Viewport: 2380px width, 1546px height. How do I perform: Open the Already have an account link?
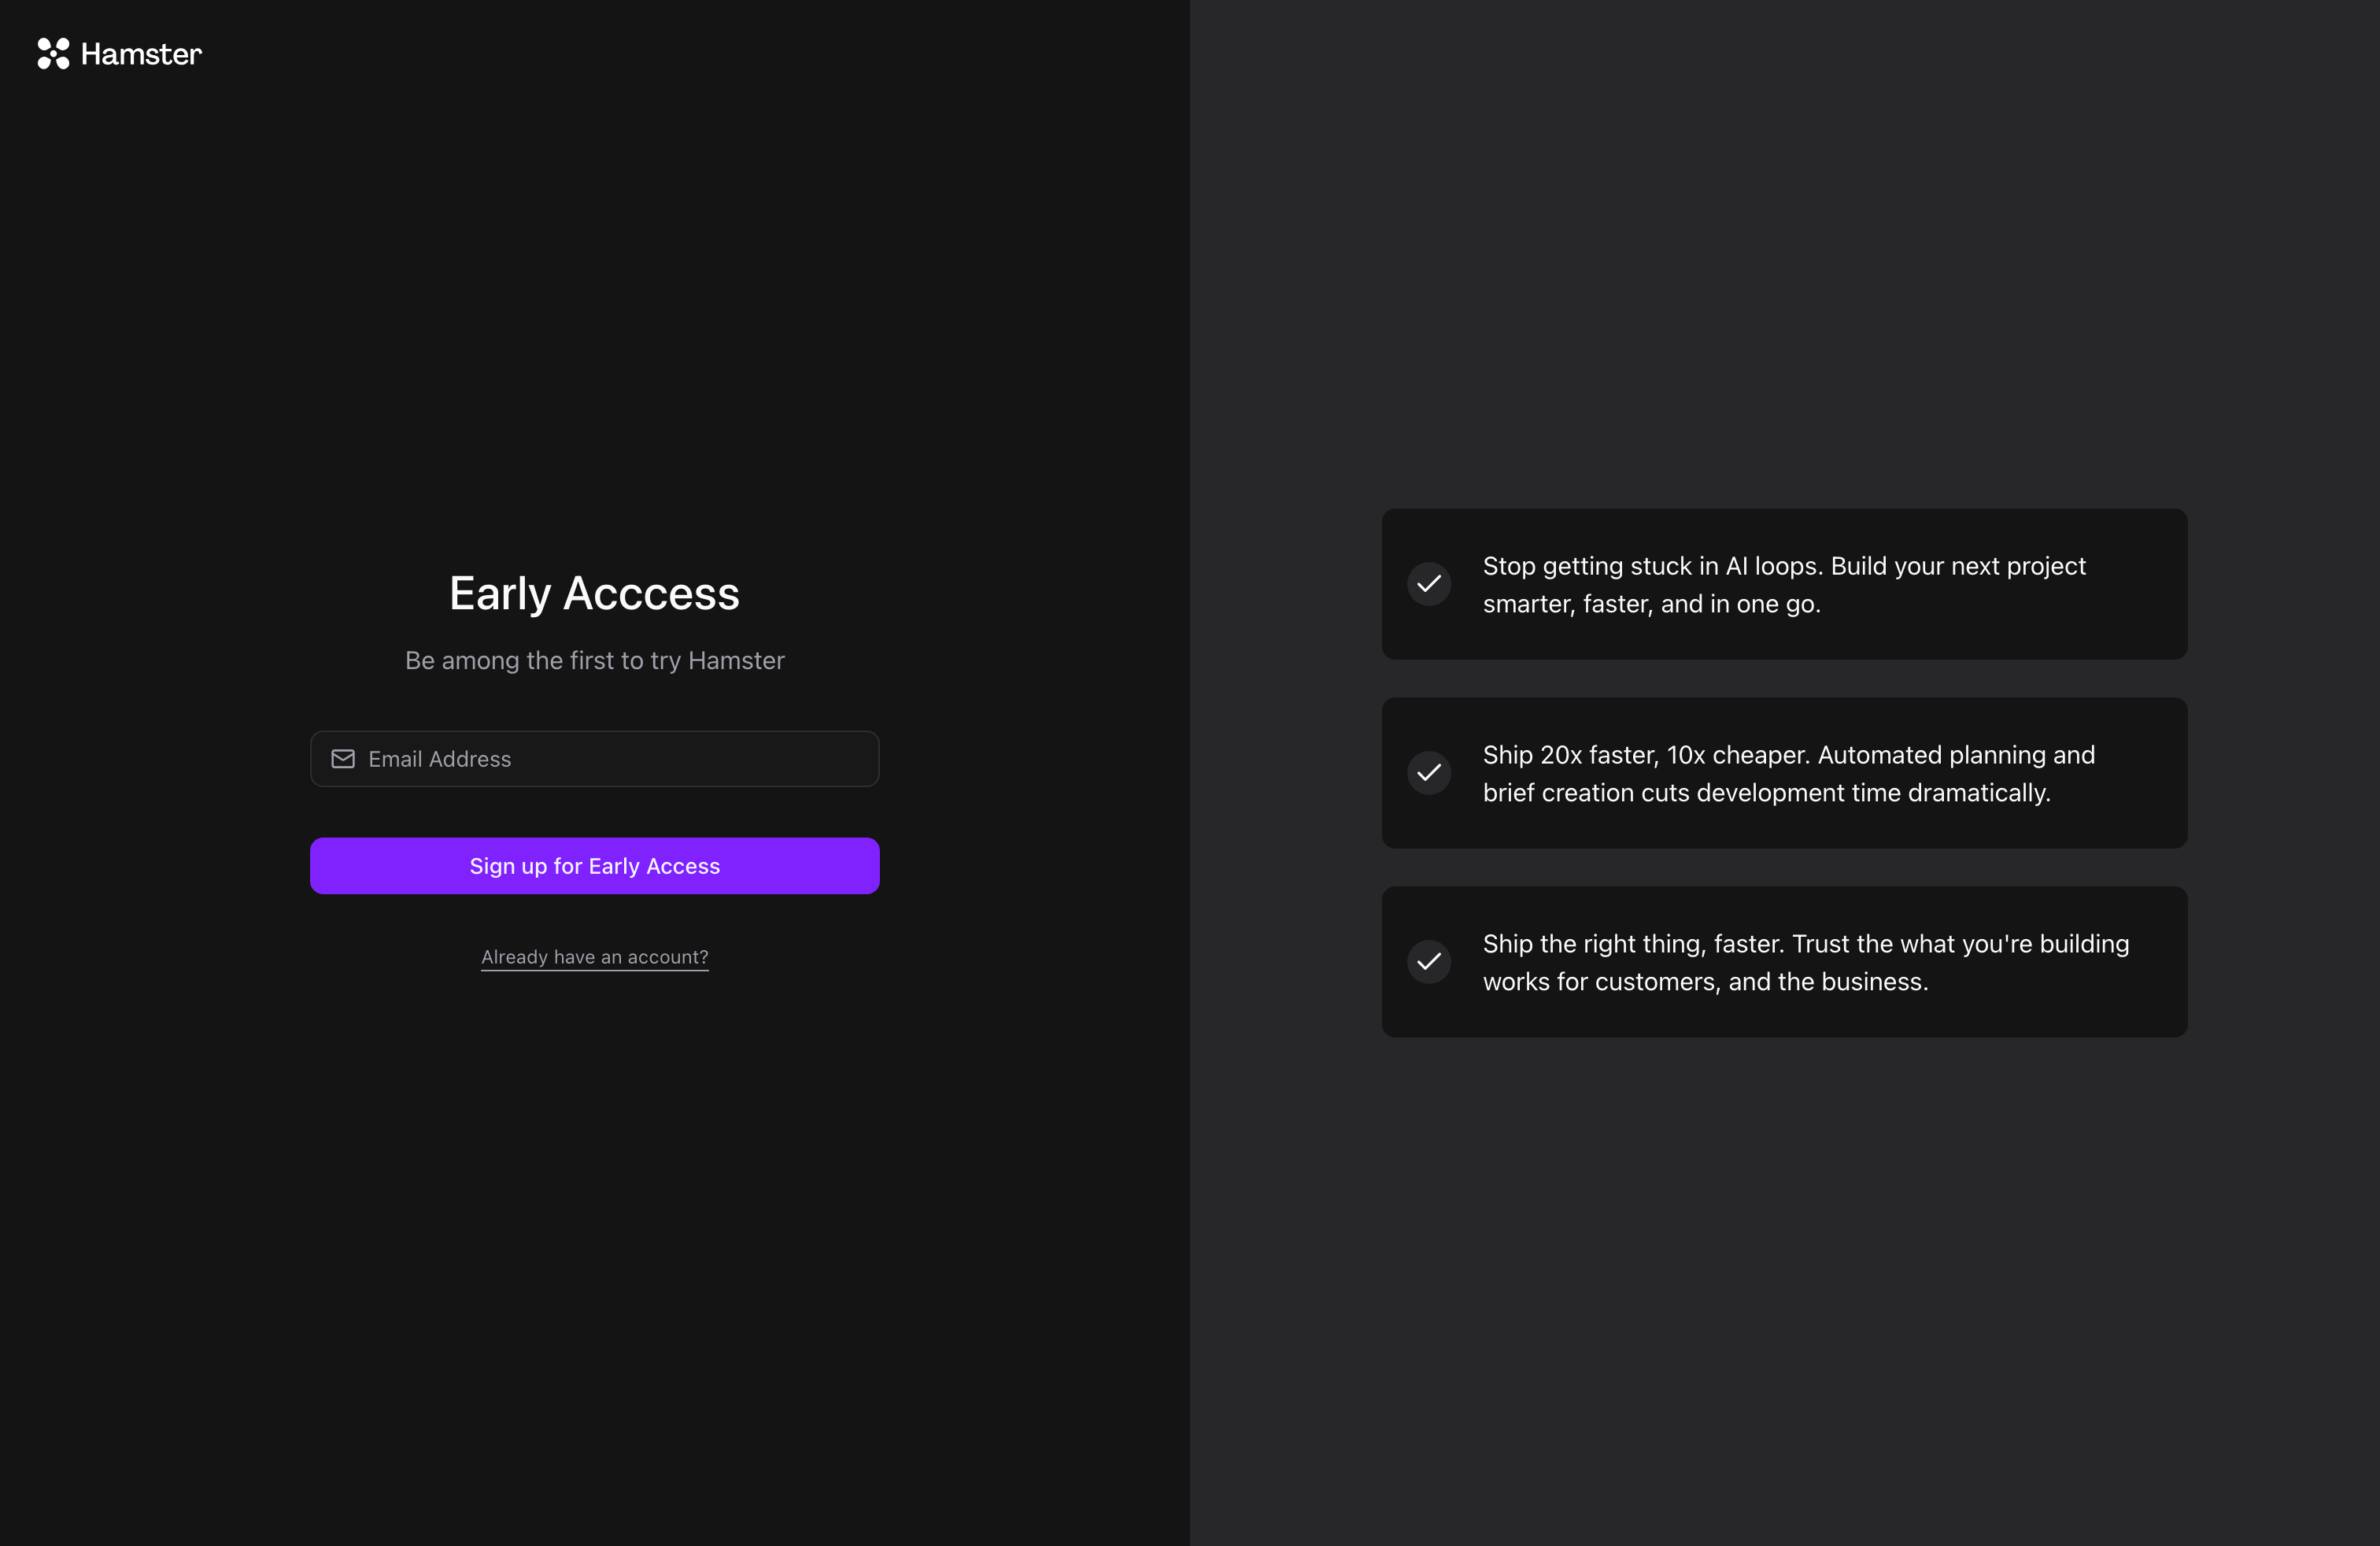click(594, 957)
